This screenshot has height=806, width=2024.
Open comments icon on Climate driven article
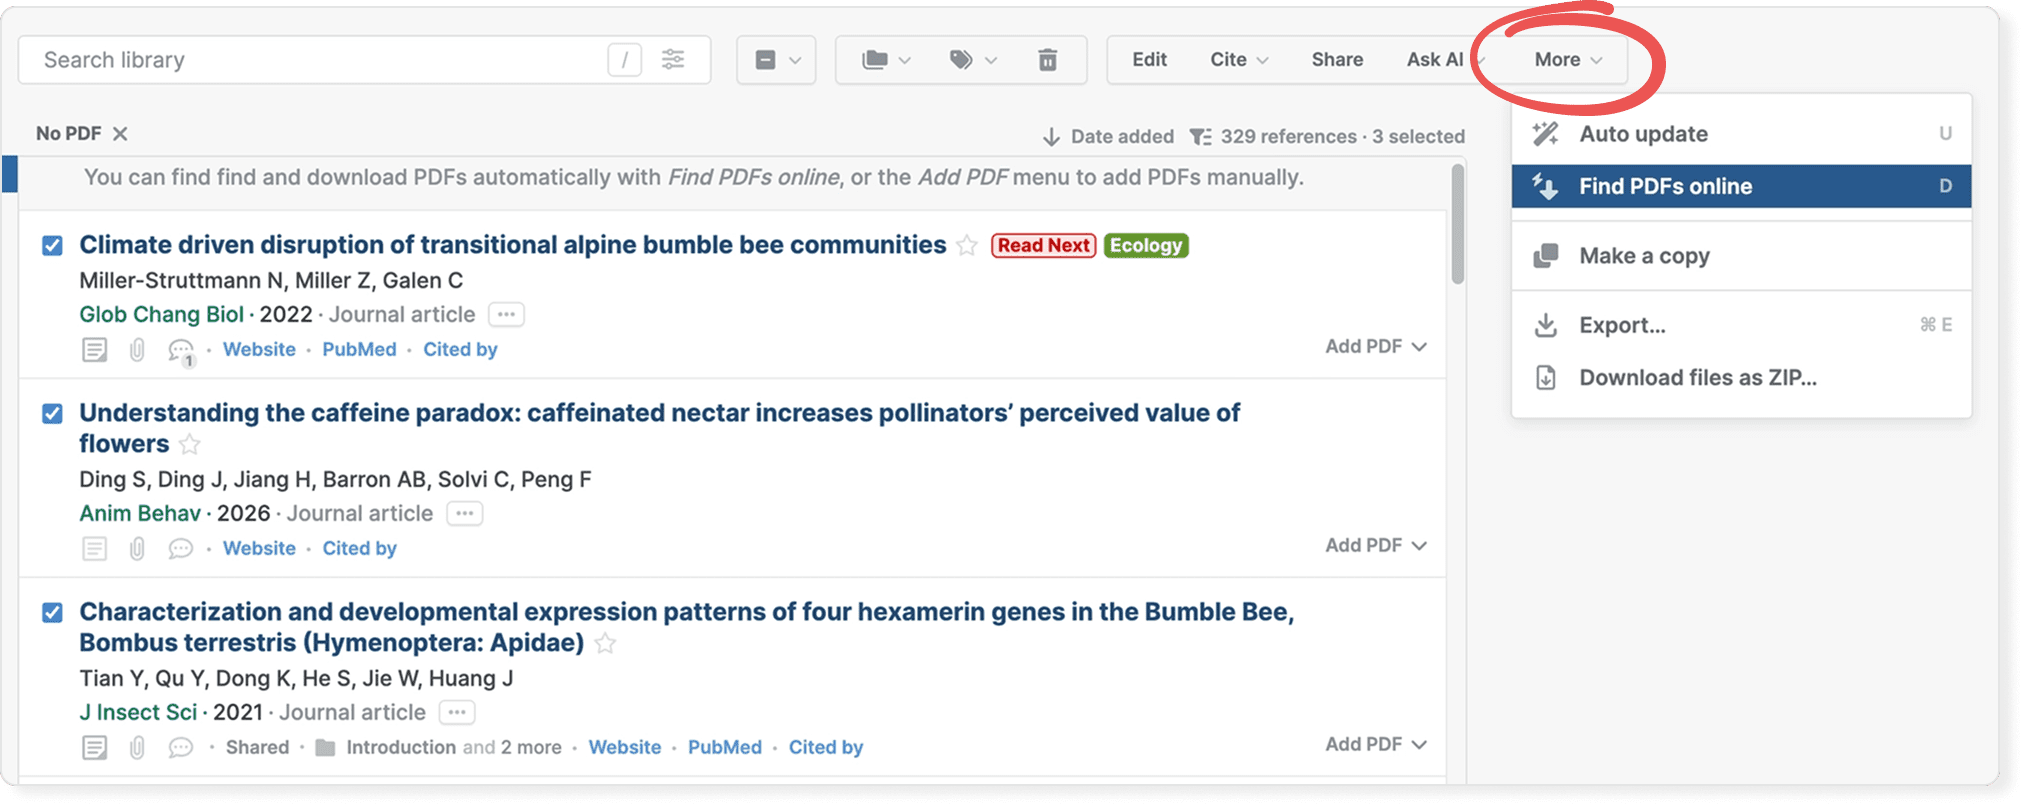click(x=180, y=350)
